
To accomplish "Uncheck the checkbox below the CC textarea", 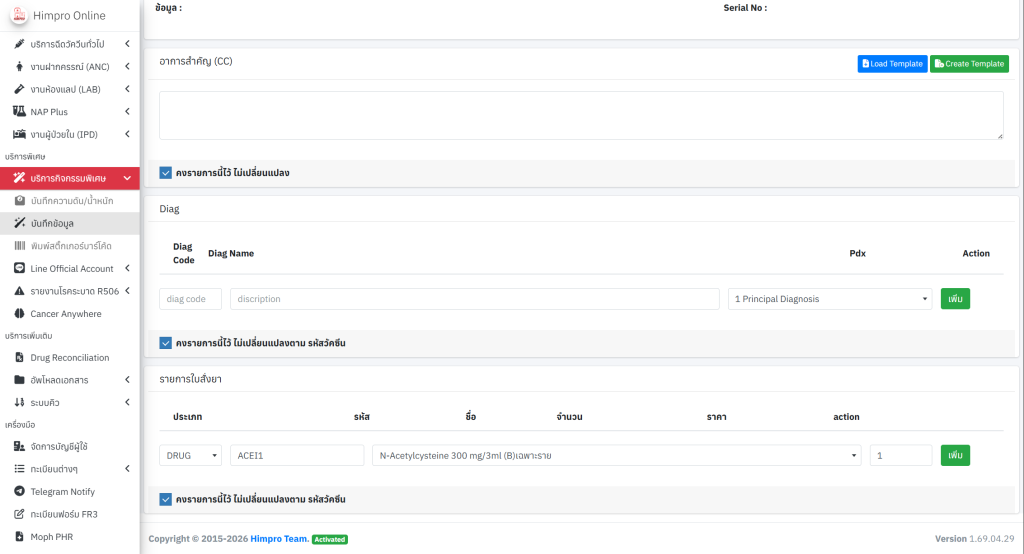I will click(x=166, y=173).
